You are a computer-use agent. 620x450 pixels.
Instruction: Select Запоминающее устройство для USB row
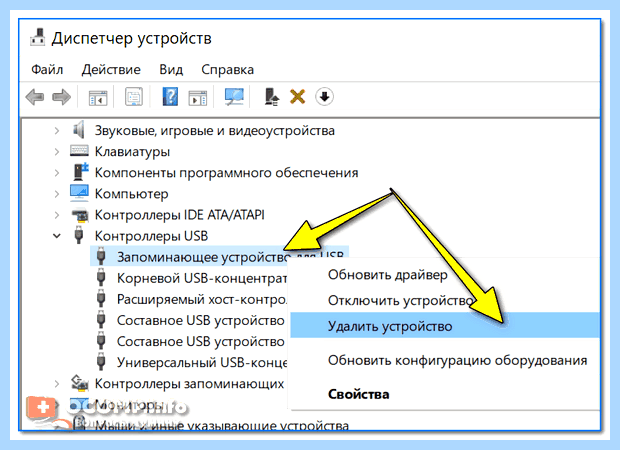coord(219,256)
